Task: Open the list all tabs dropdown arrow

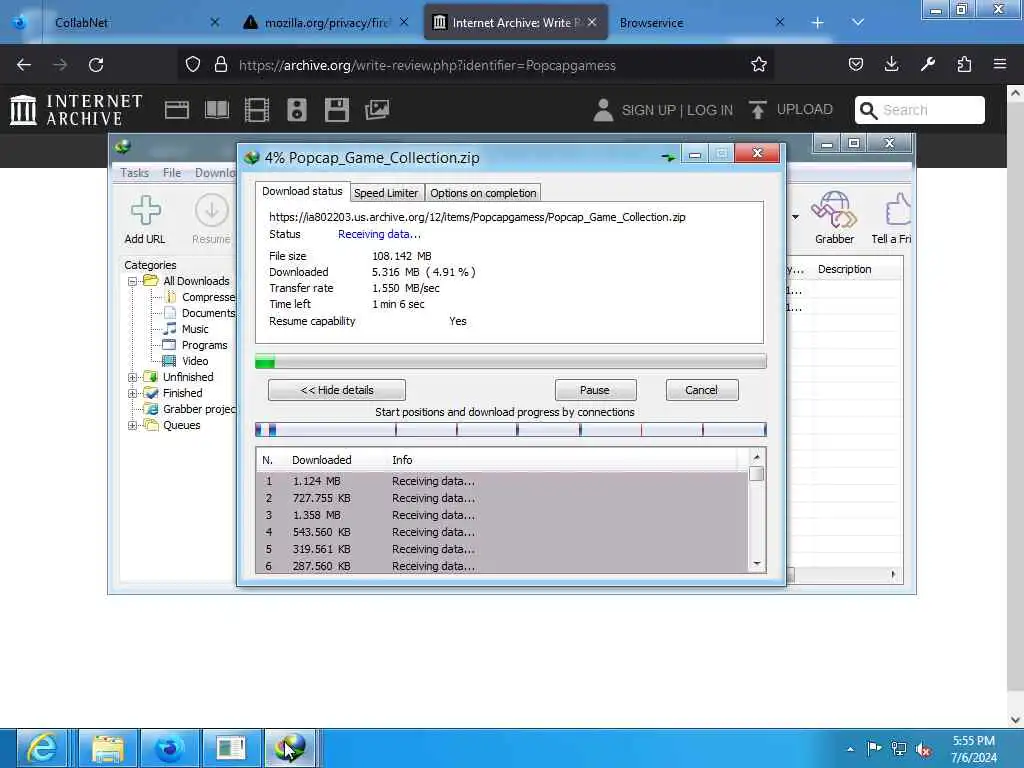Action: 858,22
